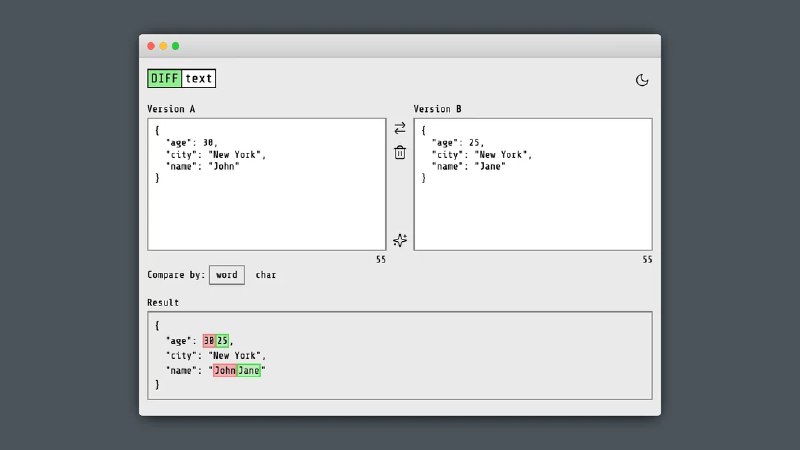Swap Version A and Version B texts
The width and height of the screenshot is (800, 450).
point(399,128)
